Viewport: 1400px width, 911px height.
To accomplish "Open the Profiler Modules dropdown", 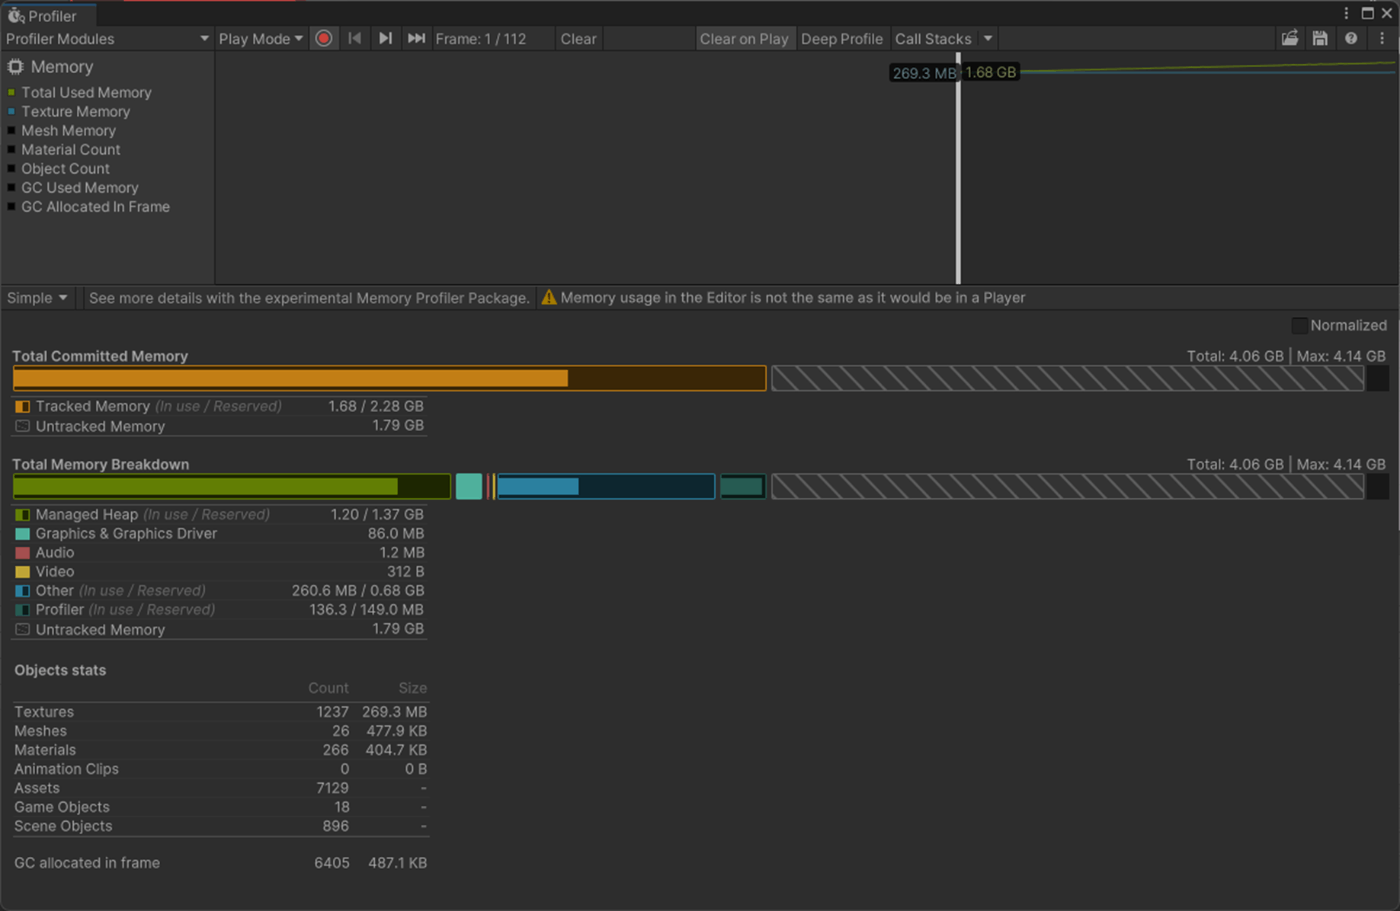I will click(107, 38).
